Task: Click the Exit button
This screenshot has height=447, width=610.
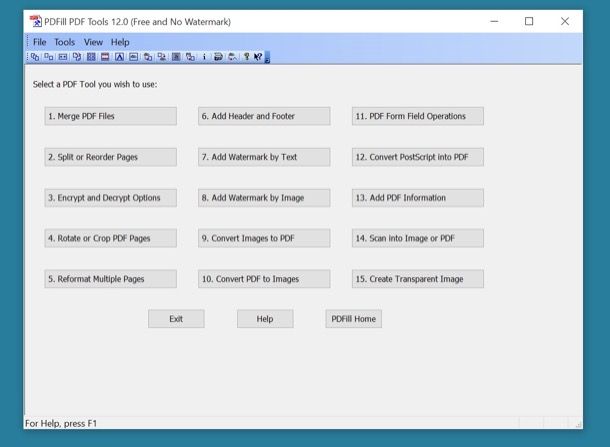Action: [x=176, y=319]
